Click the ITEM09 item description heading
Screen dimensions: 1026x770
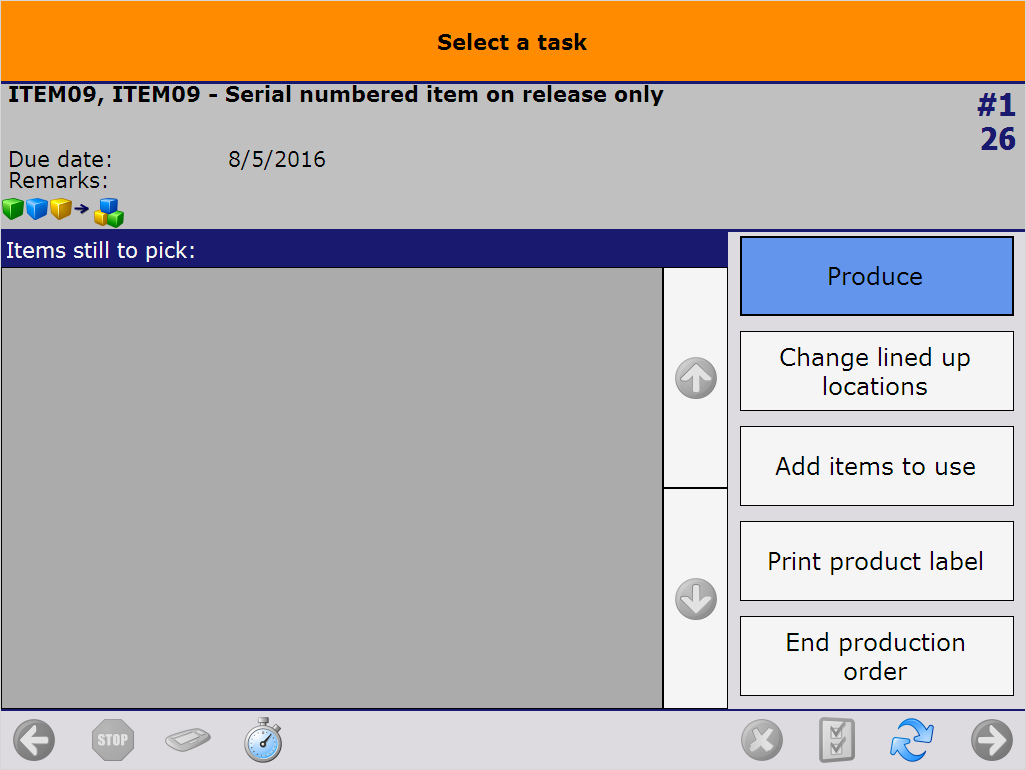[336, 95]
